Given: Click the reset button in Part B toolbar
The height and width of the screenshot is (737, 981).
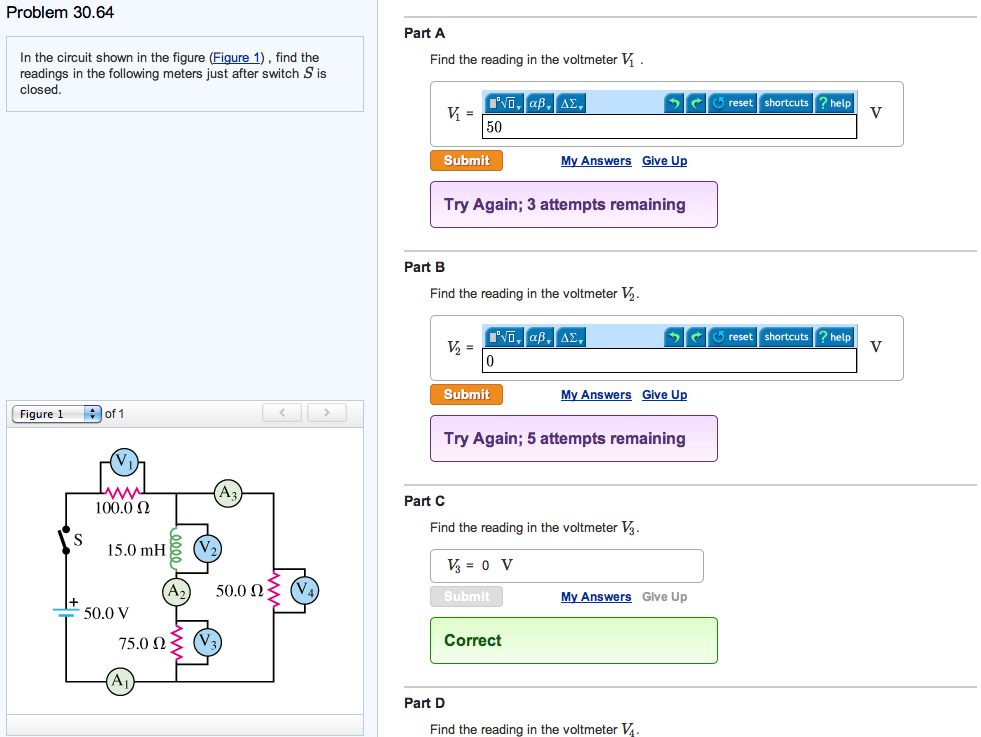Looking at the screenshot, I should point(733,337).
